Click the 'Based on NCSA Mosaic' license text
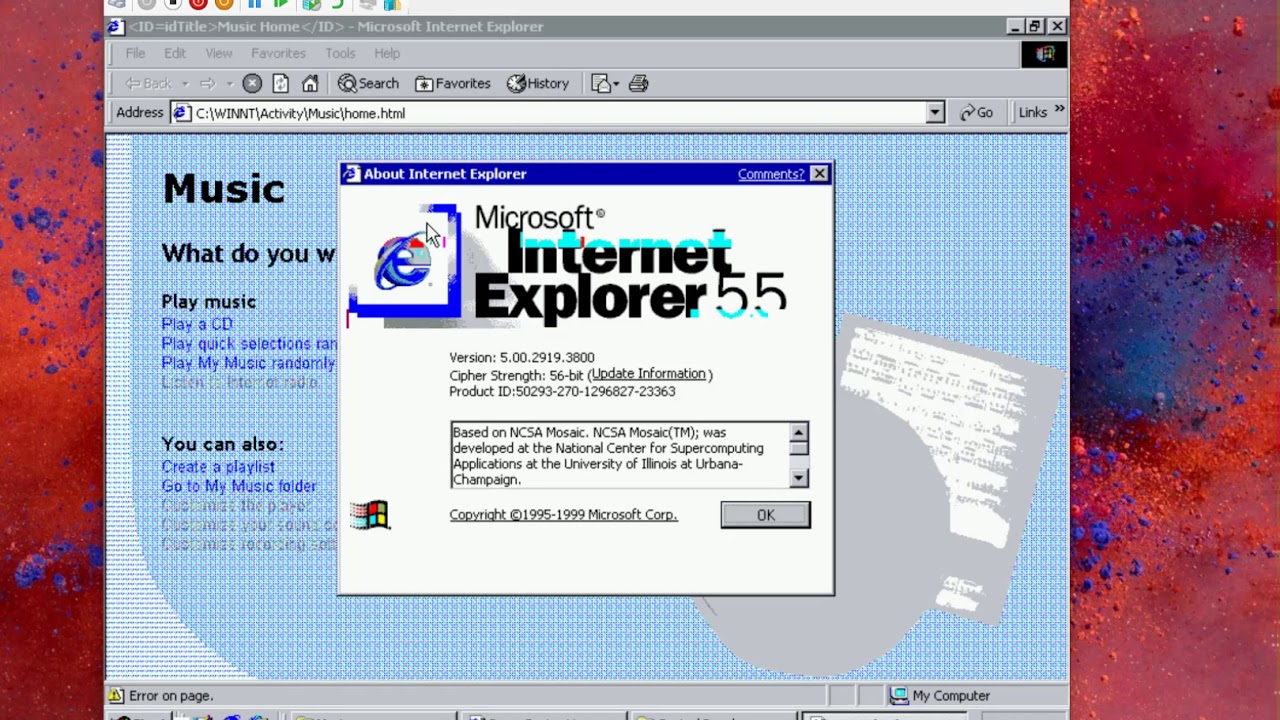 [x=608, y=456]
